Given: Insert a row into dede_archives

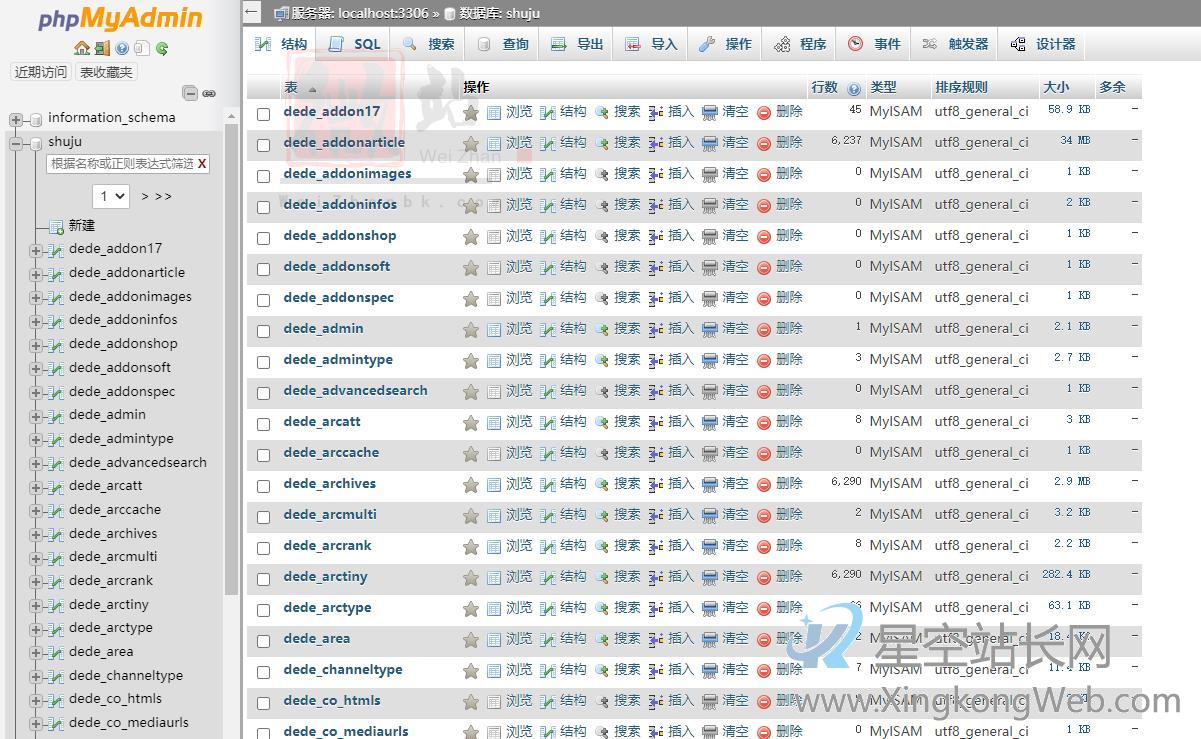Looking at the screenshot, I should [x=680, y=483].
